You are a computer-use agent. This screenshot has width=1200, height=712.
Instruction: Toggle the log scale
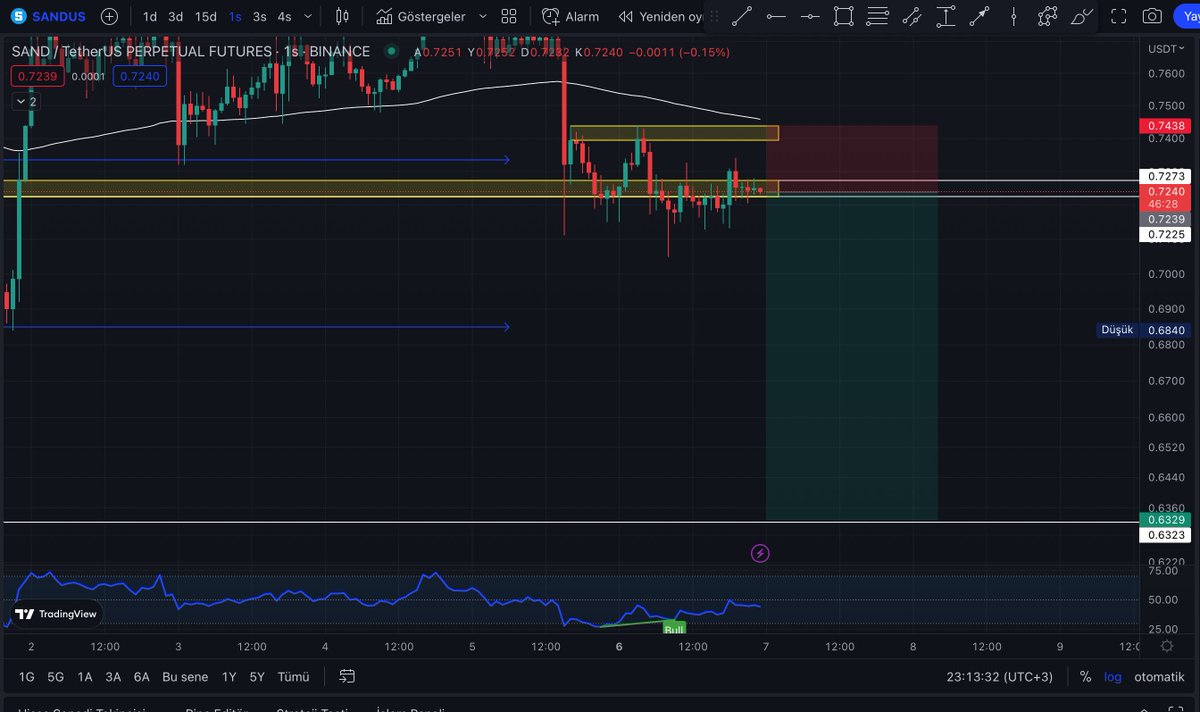tap(1113, 677)
